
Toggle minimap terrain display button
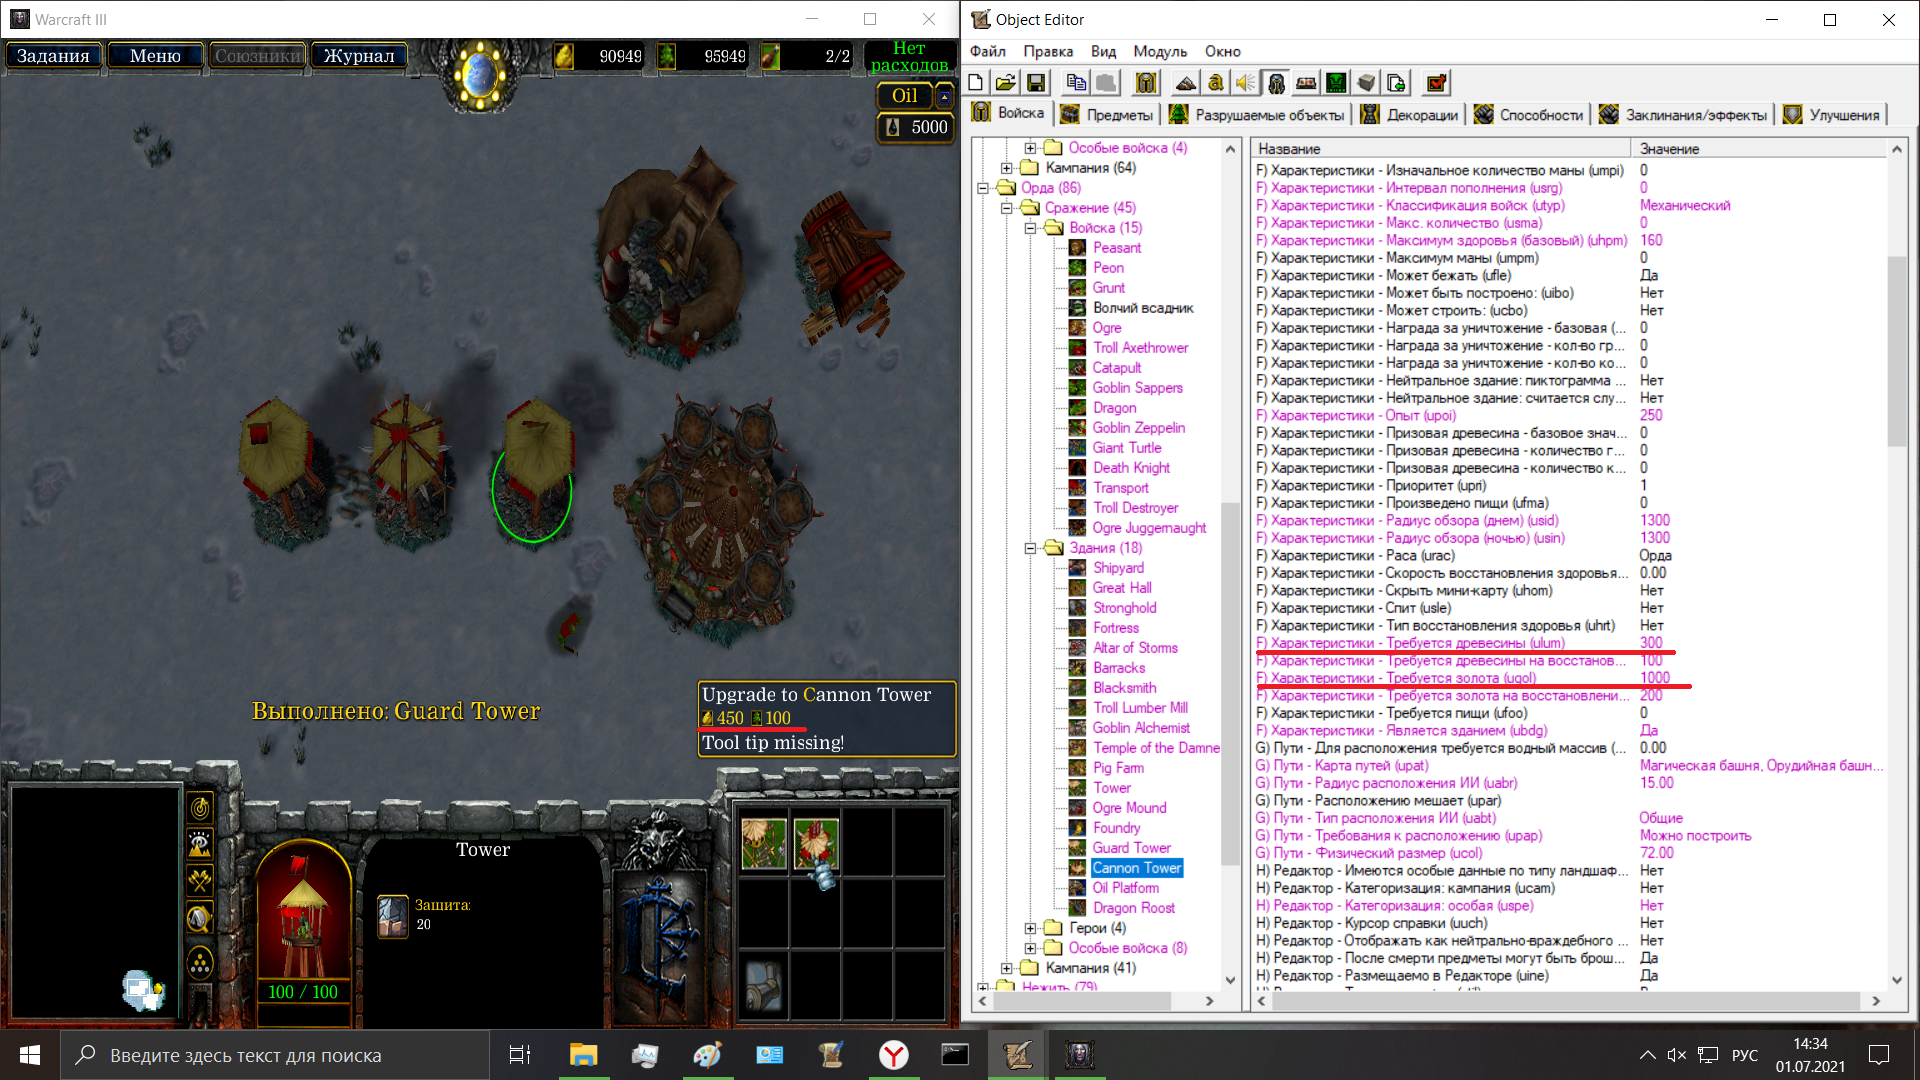pos(200,844)
